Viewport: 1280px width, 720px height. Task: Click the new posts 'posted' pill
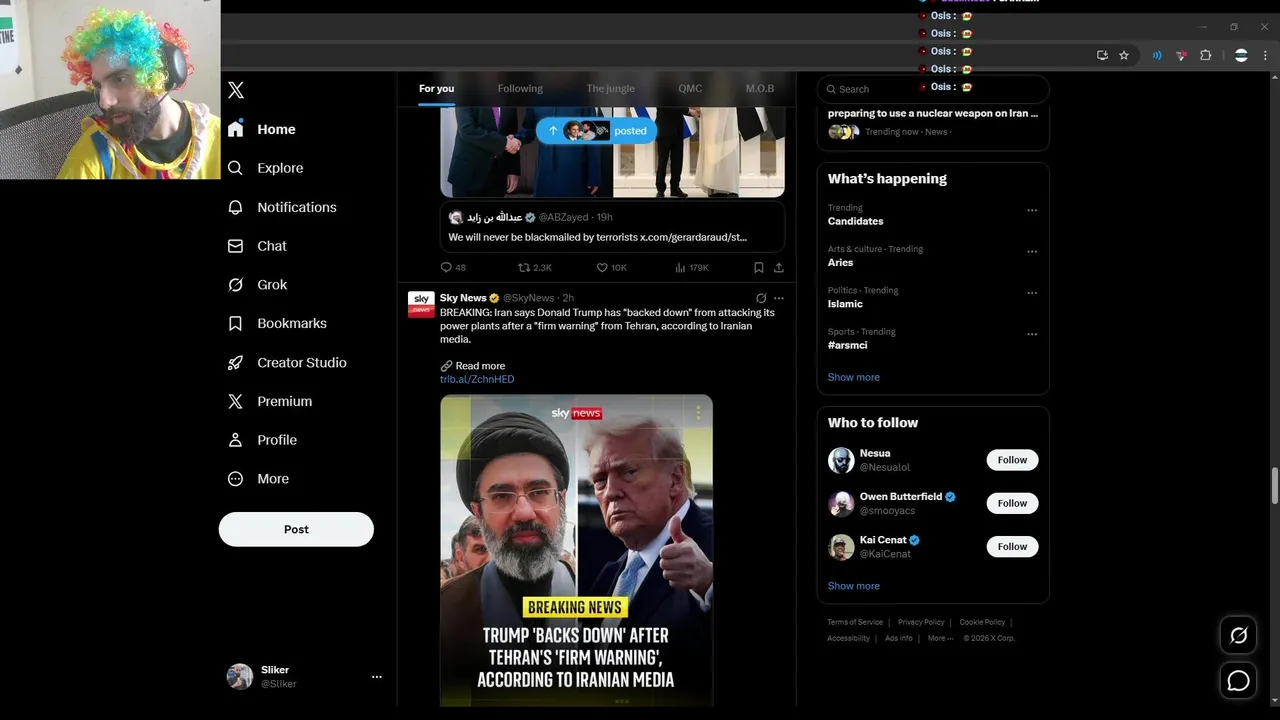[596, 131]
